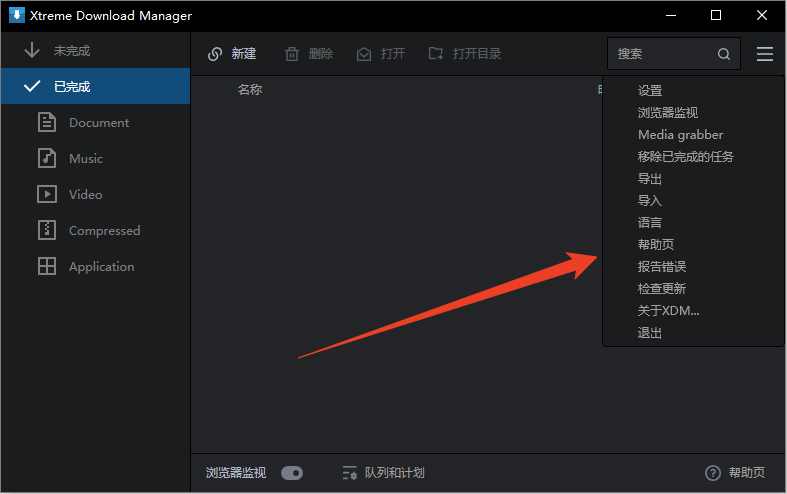
Task: Choose 退出 to quit the app
Action: tap(650, 333)
